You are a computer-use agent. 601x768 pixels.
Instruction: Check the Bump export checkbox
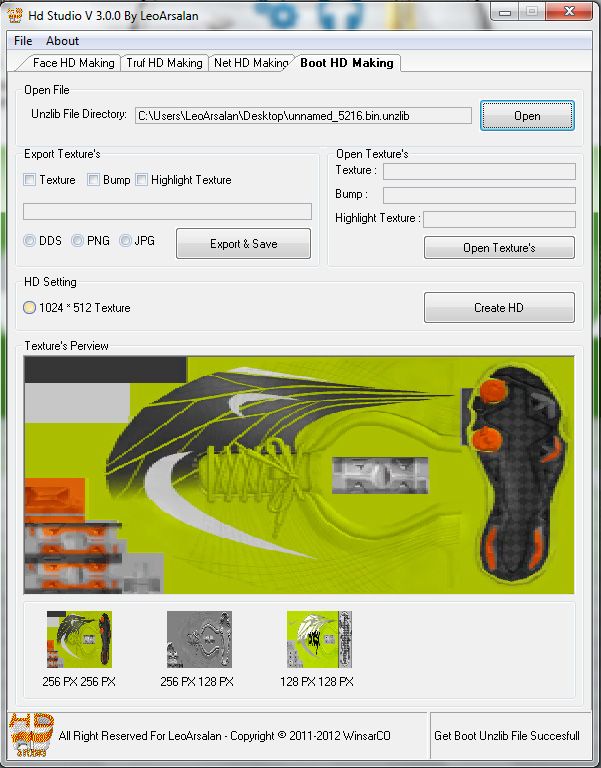[94, 180]
